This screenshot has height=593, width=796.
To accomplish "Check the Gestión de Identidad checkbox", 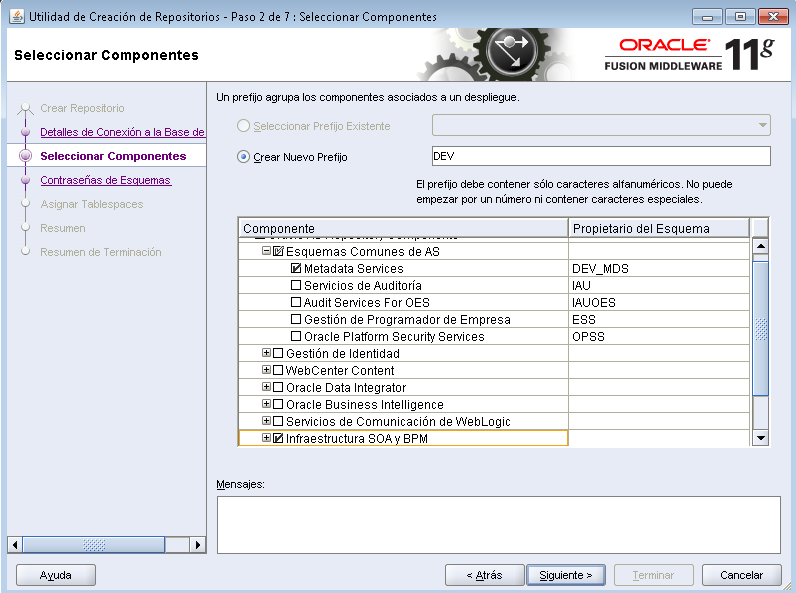I will (x=278, y=353).
